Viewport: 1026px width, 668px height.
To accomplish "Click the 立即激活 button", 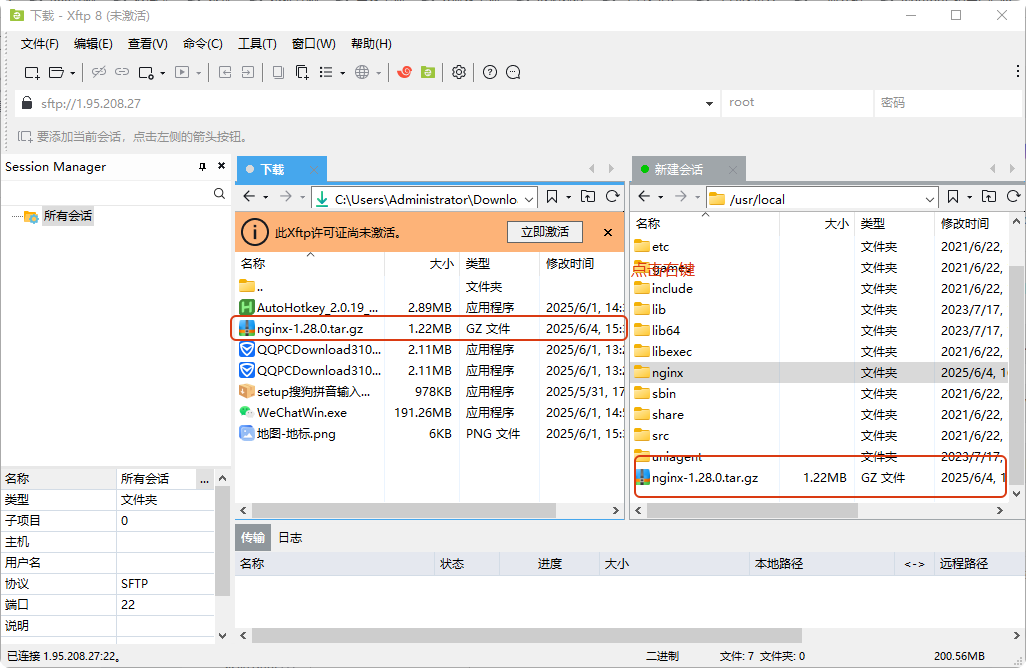I will [544, 232].
